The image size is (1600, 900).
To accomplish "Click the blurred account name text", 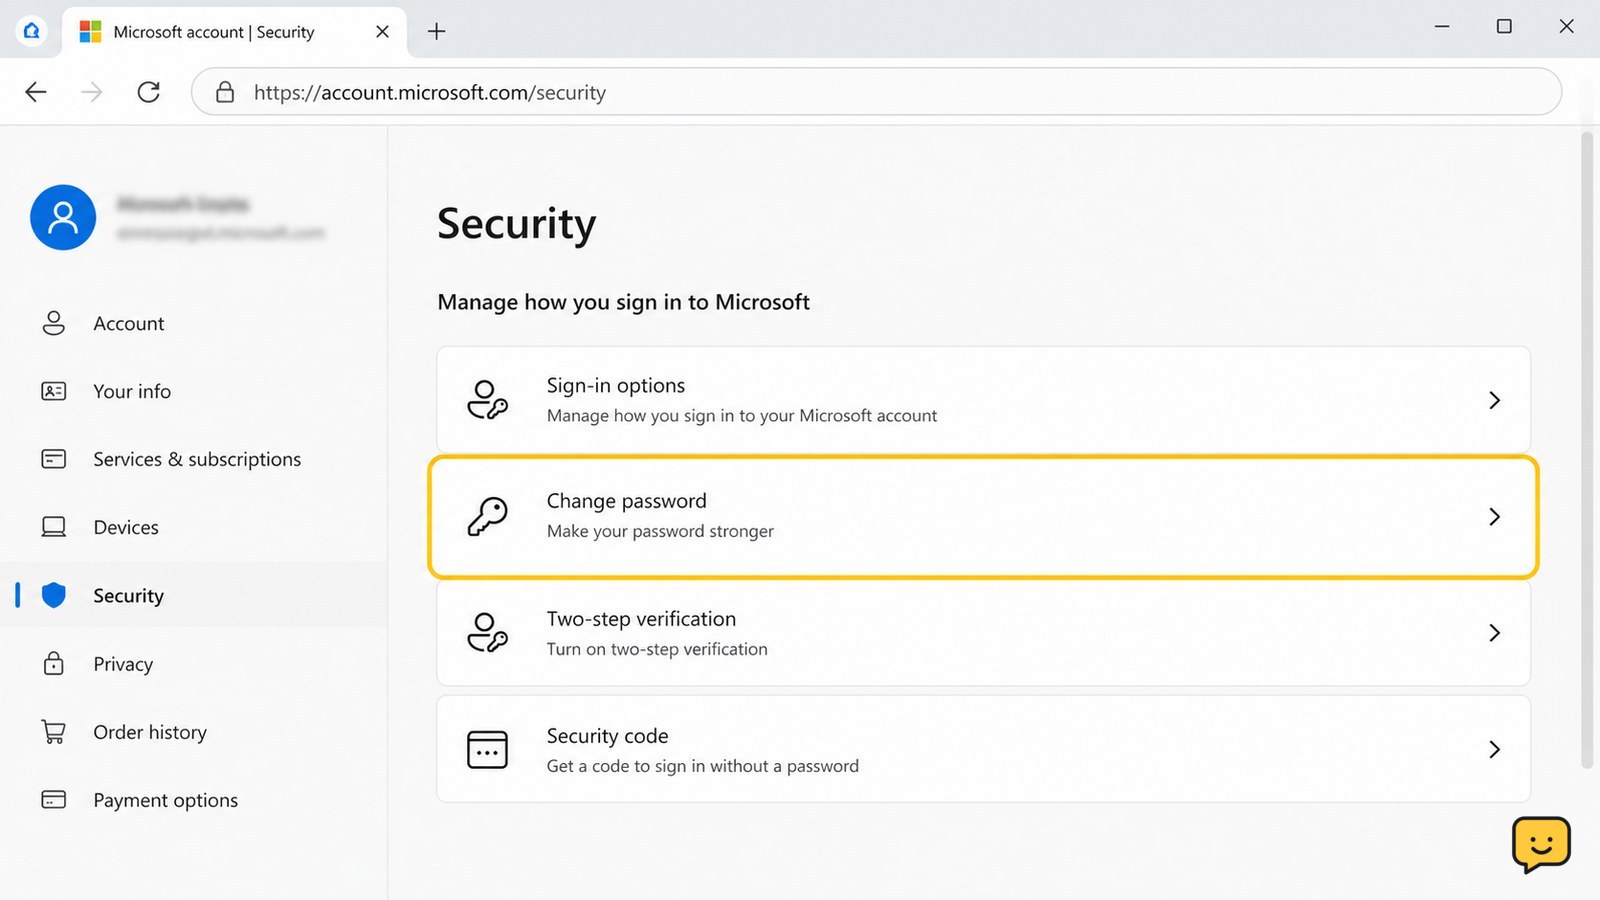I will coord(183,204).
